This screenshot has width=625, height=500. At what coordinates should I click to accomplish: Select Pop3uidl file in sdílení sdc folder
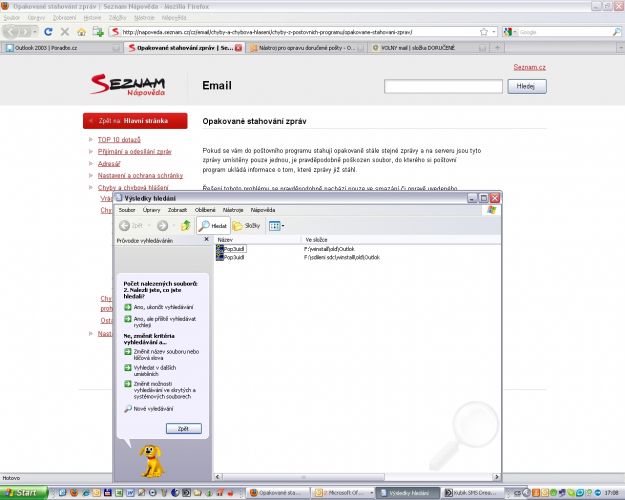230,258
